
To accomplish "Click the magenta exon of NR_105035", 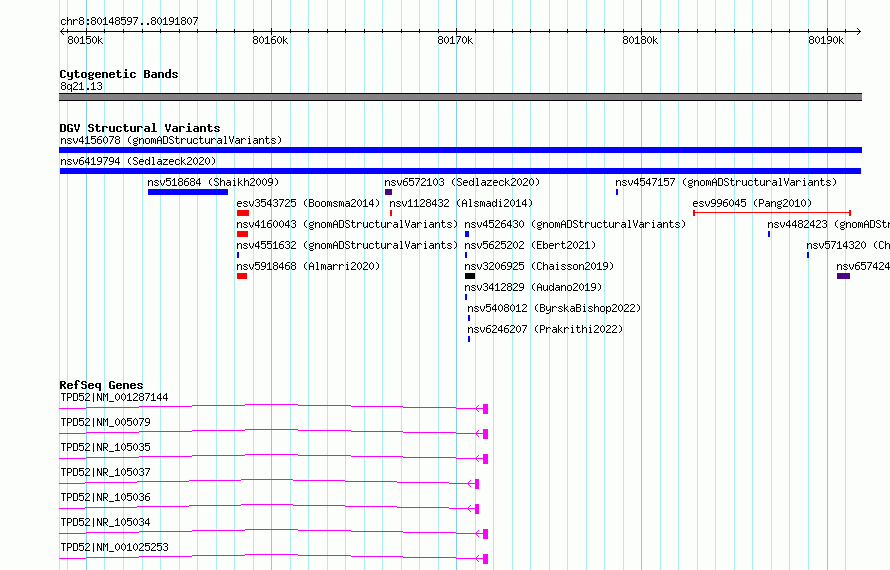I will click(x=485, y=459).
